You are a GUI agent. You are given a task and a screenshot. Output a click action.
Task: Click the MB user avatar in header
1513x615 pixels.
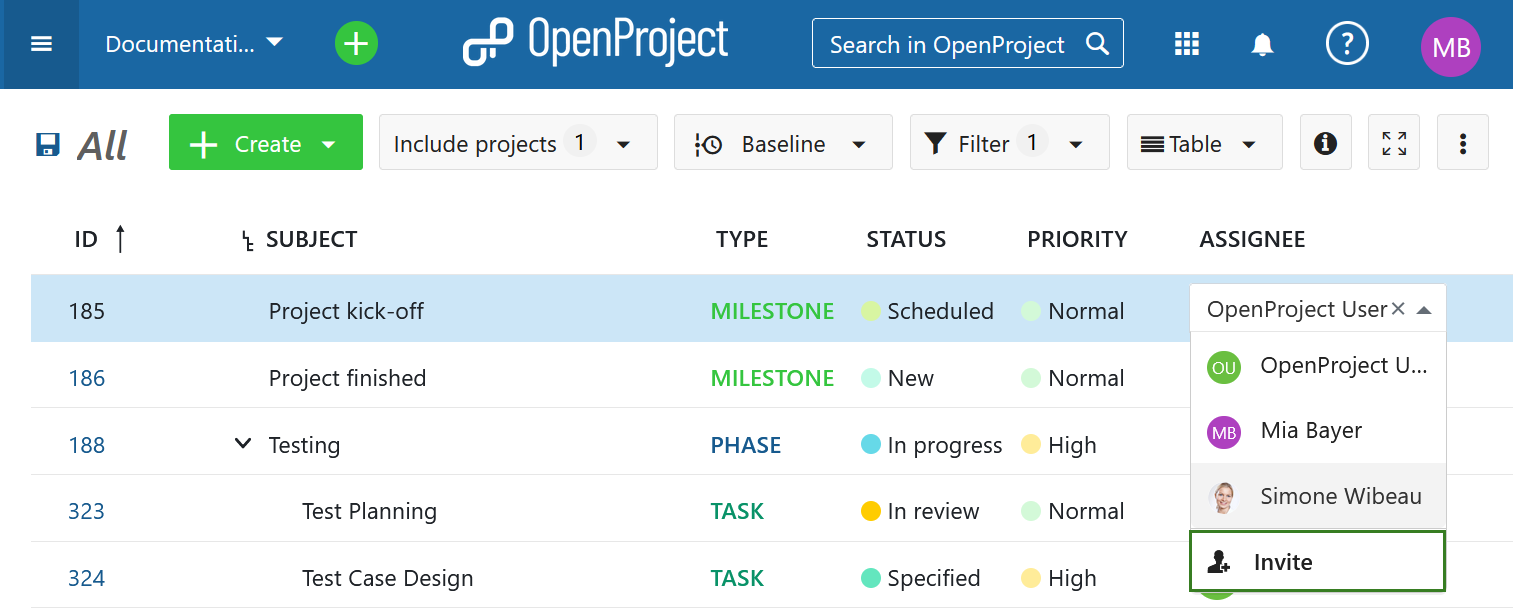tap(1450, 47)
